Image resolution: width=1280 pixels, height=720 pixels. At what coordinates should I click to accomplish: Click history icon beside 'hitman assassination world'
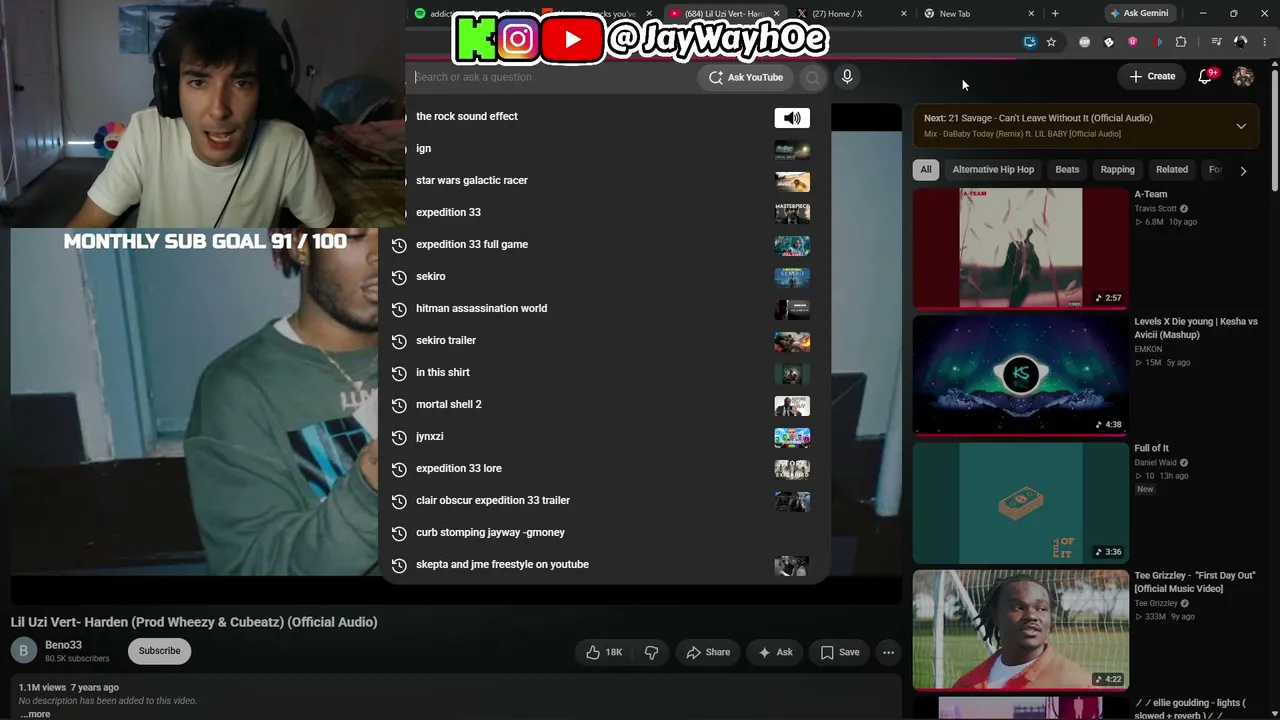coord(399,309)
